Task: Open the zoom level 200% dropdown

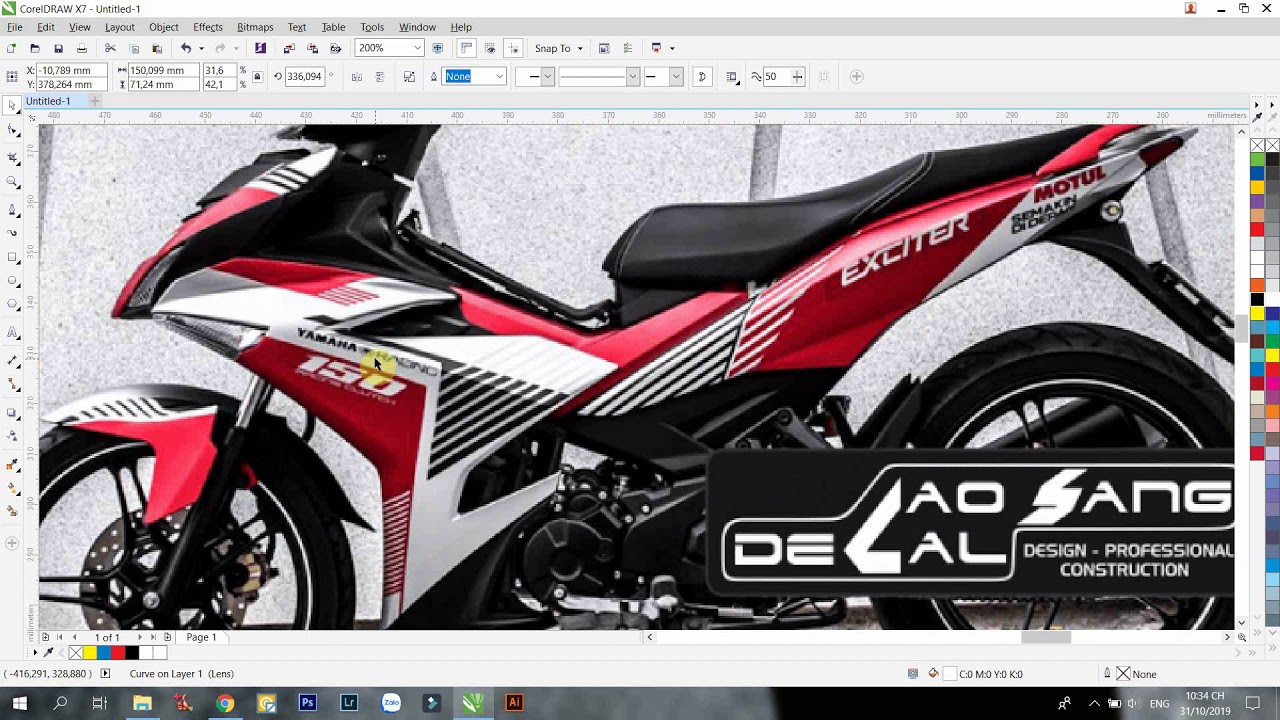Action: pos(417,48)
